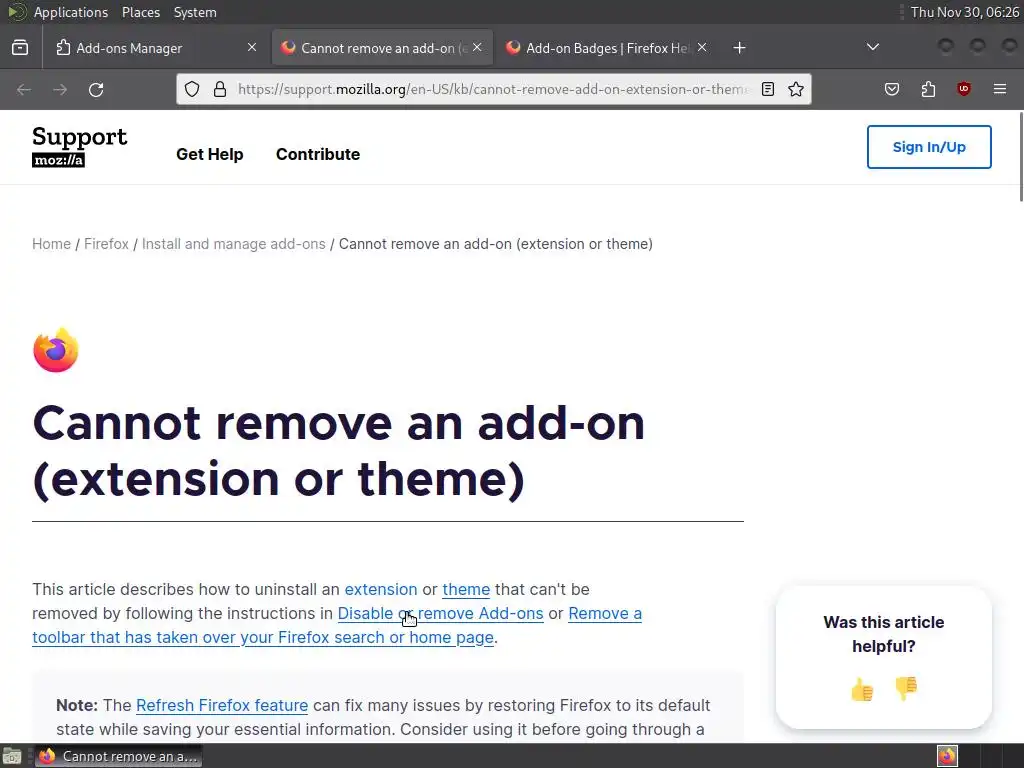The image size is (1024, 768).
Task: Select Firefox window in the taskbar
Action: 118,756
